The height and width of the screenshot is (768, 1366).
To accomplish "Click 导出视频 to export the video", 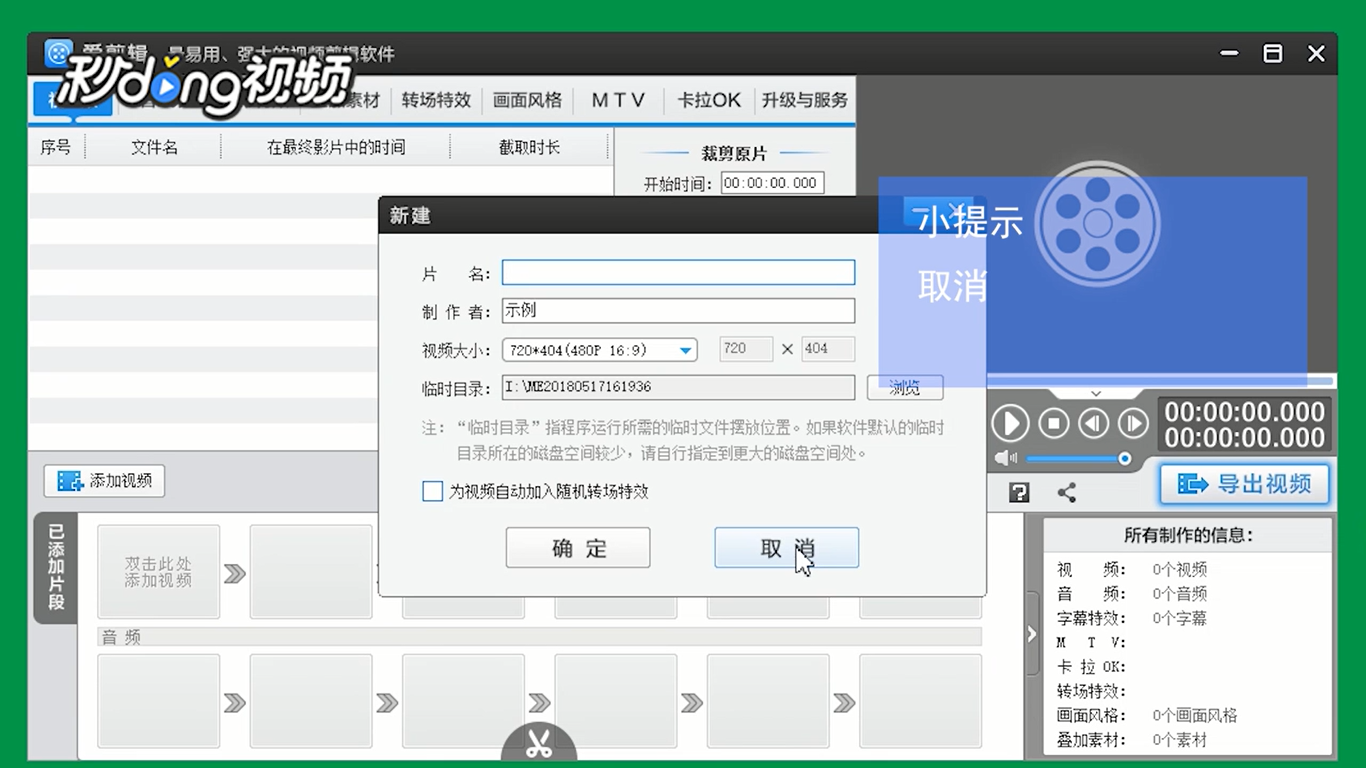I will 1244,484.
